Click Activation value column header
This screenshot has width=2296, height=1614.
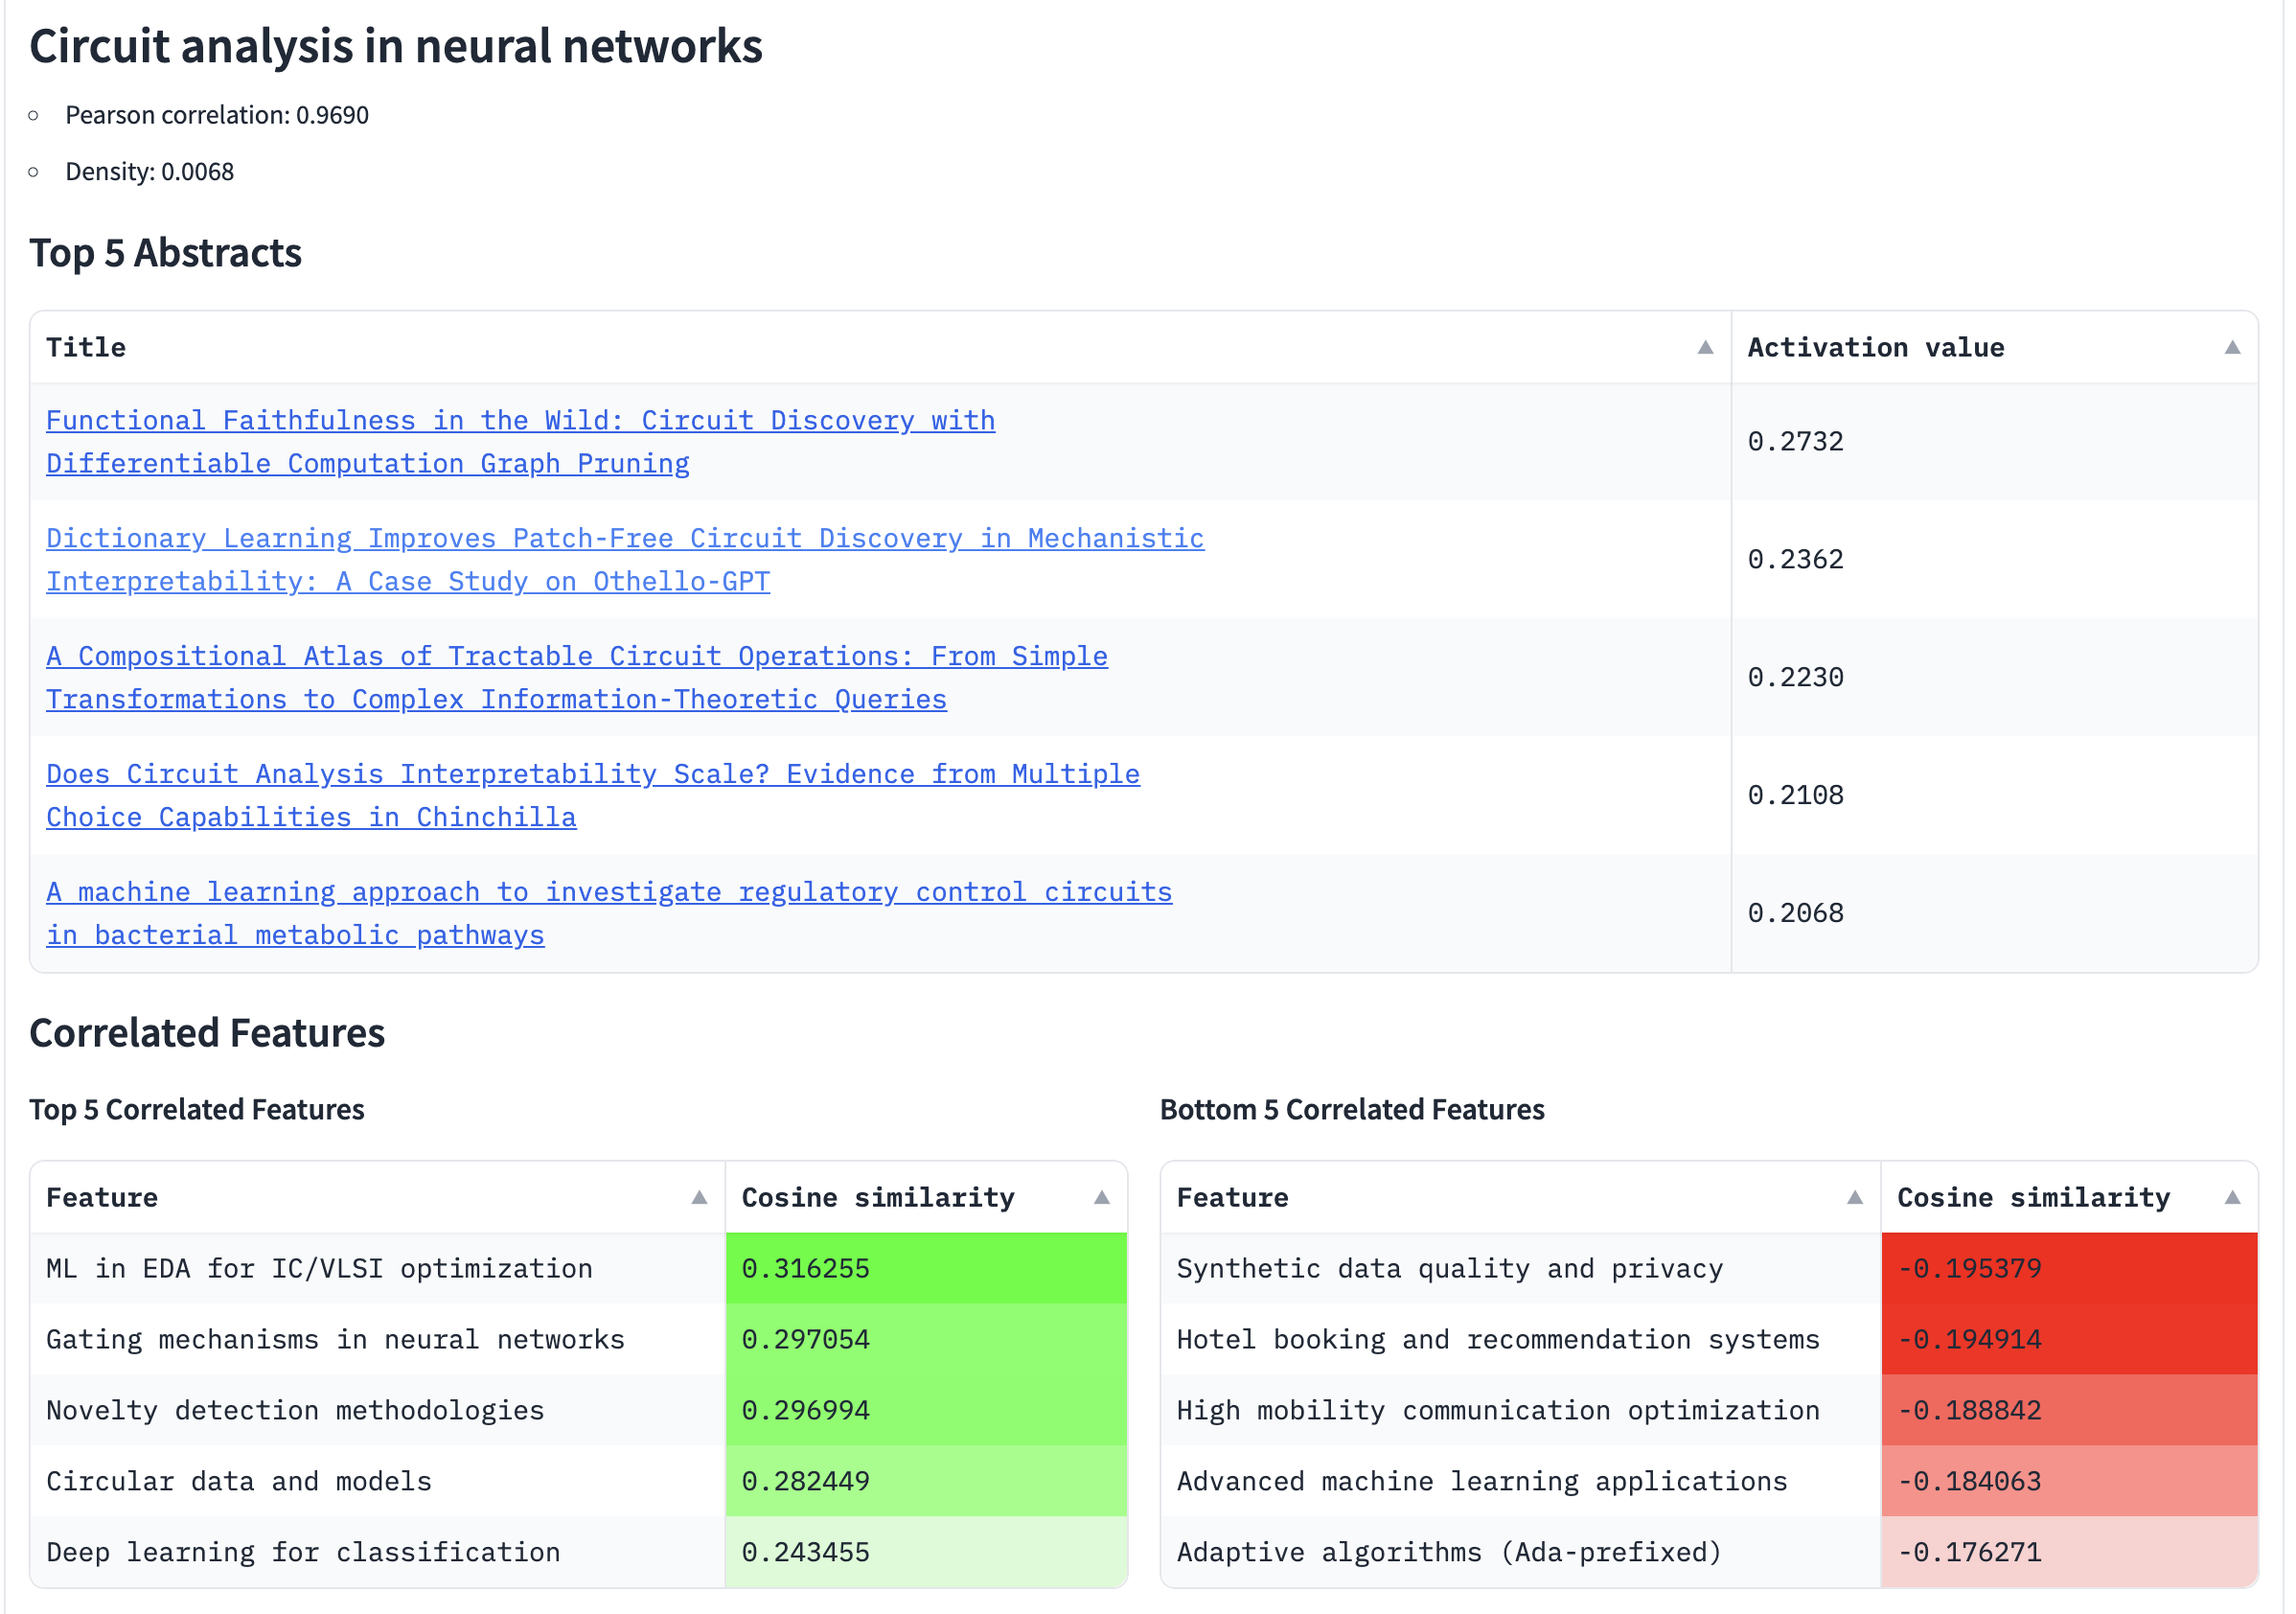pyautogui.click(x=1875, y=348)
